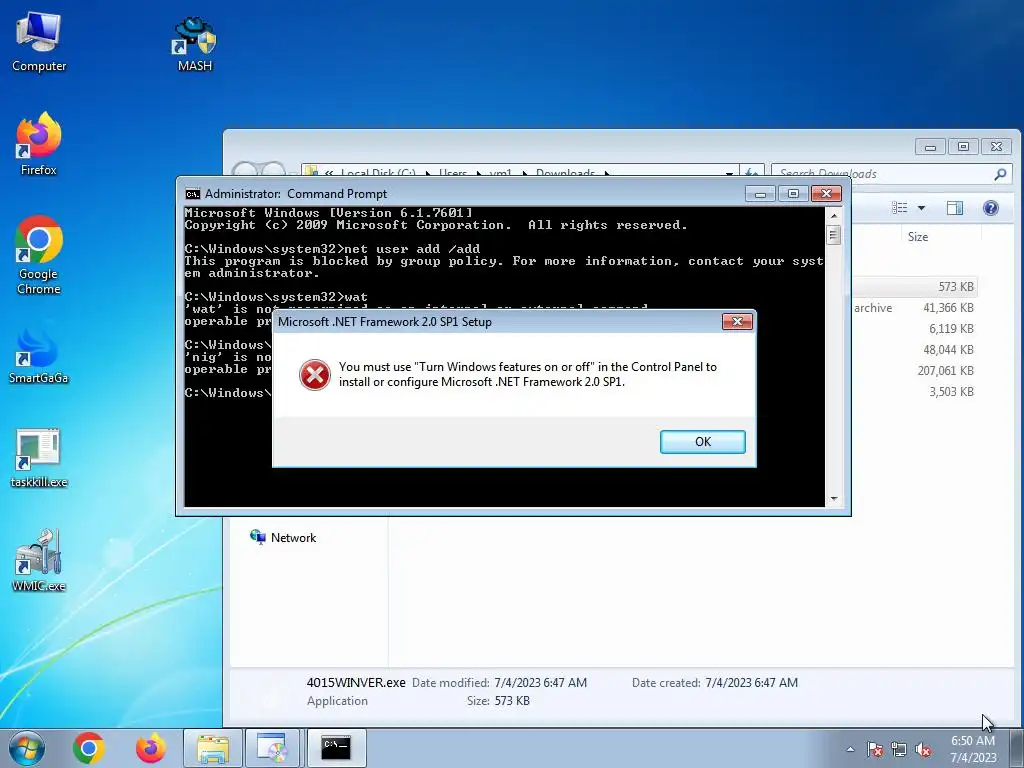Screen dimensions: 1024x768
Task: Open the view options dropdown arrow in Explorer
Action: [x=921, y=208]
